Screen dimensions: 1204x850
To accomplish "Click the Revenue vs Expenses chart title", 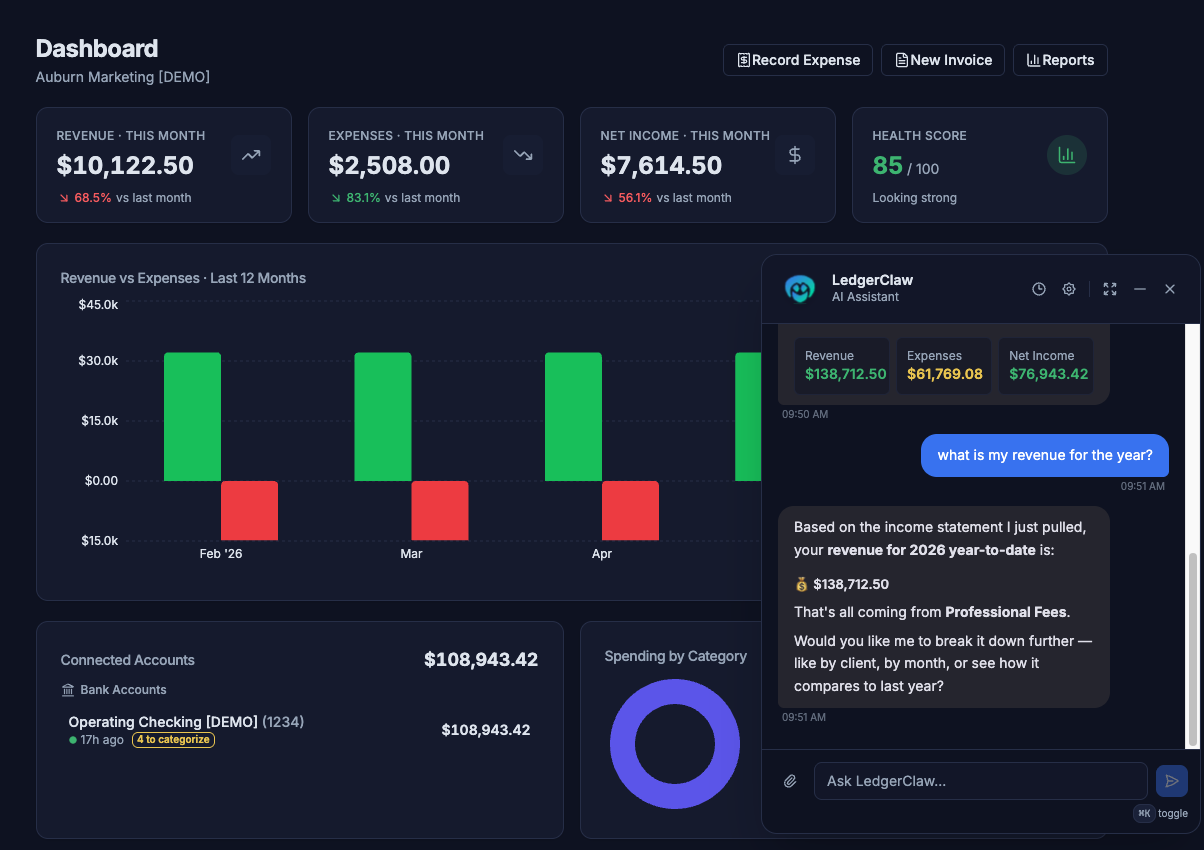I will tap(183, 278).
